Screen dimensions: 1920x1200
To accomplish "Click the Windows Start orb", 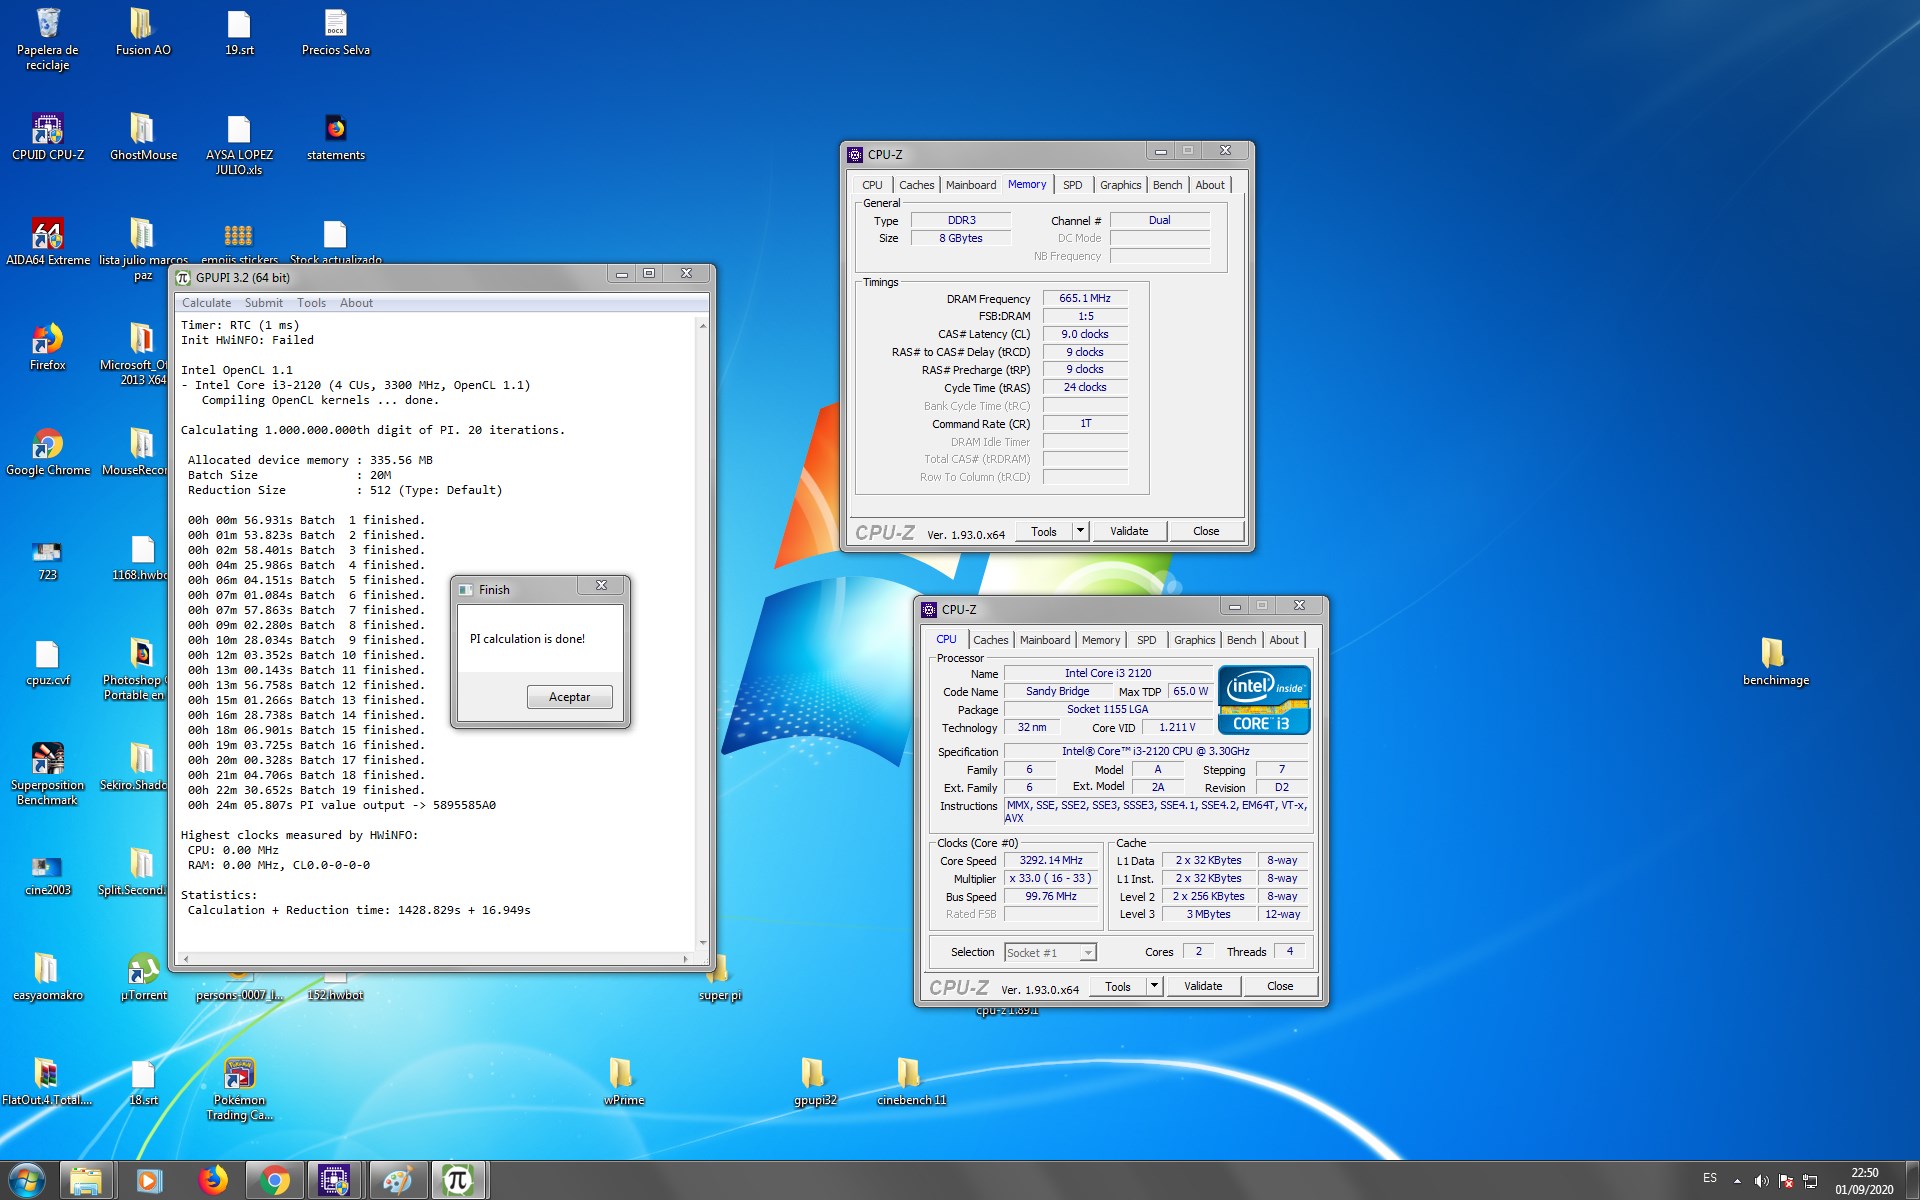I will (x=27, y=1181).
